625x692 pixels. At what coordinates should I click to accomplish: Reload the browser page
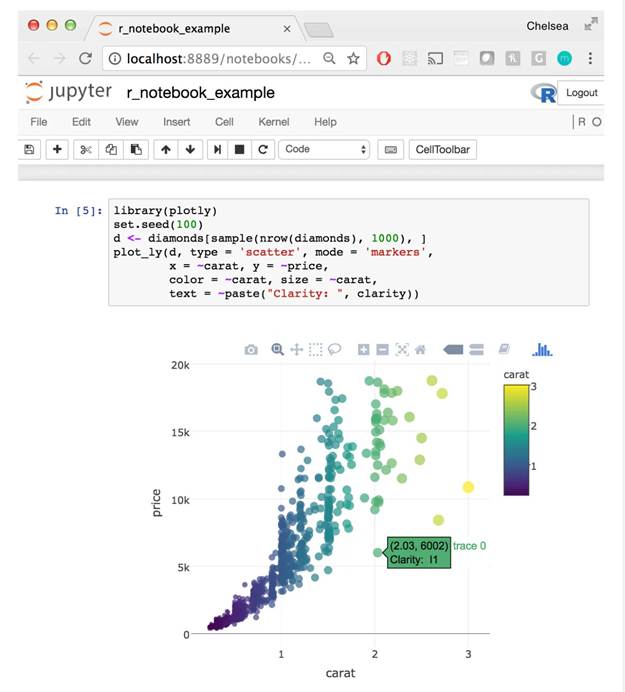(x=85, y=58)
